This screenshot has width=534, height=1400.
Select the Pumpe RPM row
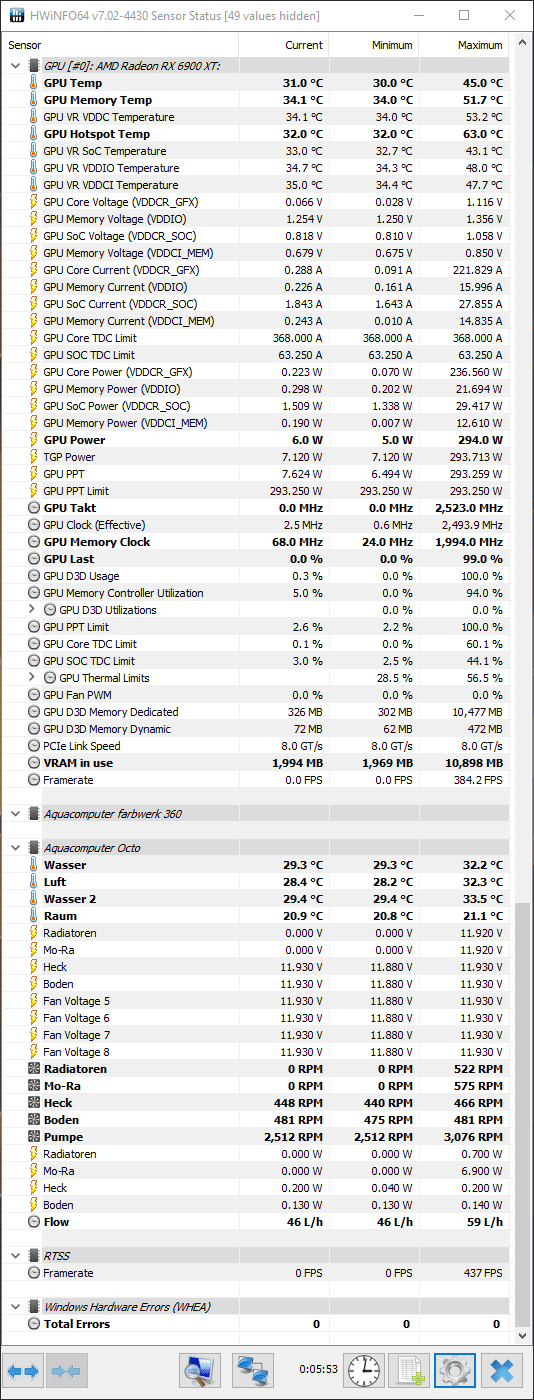click(256, 1137)
